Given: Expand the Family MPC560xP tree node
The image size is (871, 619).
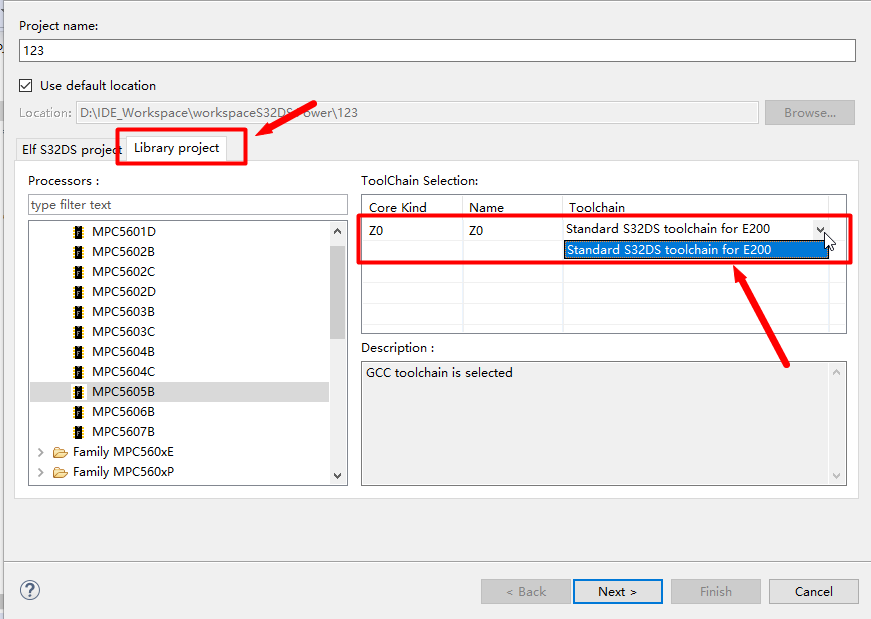Looking at the screenshot, I should 41,472.
